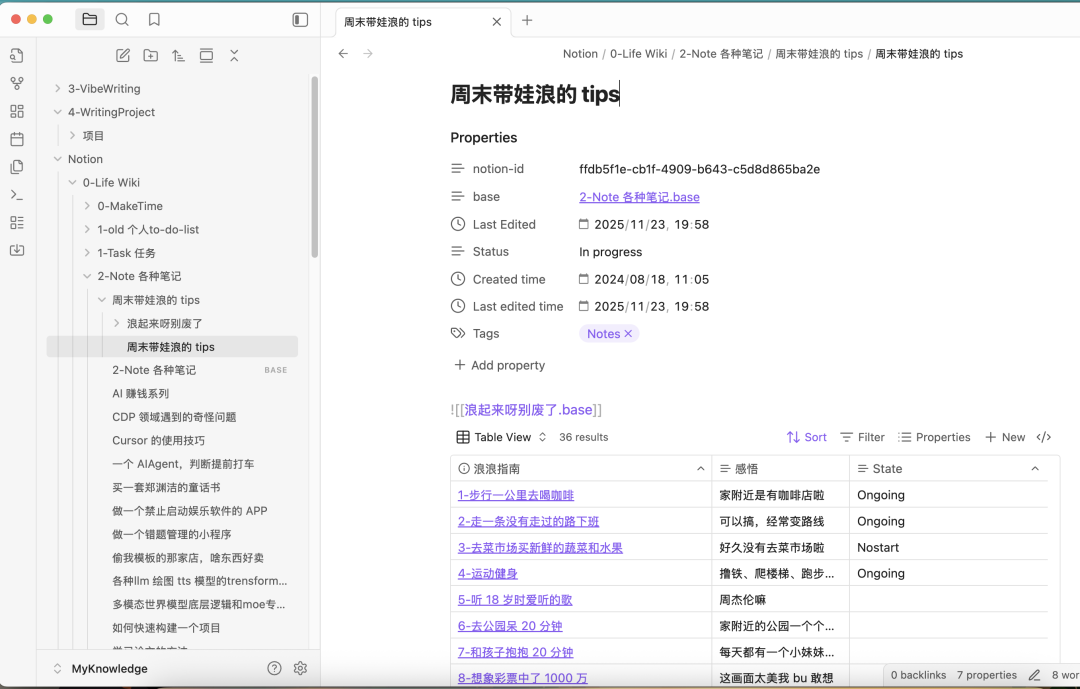Open the search panel in sidebar
This screenshot has width=1080, height=689.
click(122, 20)
